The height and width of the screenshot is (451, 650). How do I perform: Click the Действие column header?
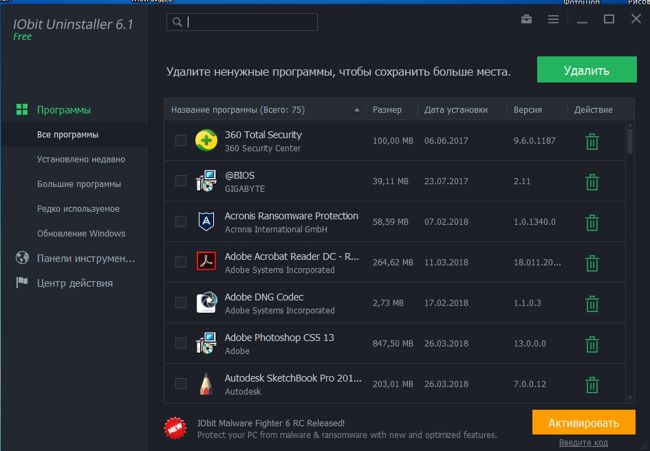coord(593,110)
